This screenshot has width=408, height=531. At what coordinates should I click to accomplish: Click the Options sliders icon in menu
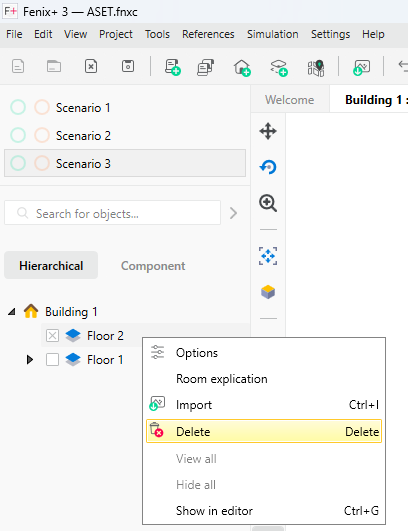tap(157, 352)
